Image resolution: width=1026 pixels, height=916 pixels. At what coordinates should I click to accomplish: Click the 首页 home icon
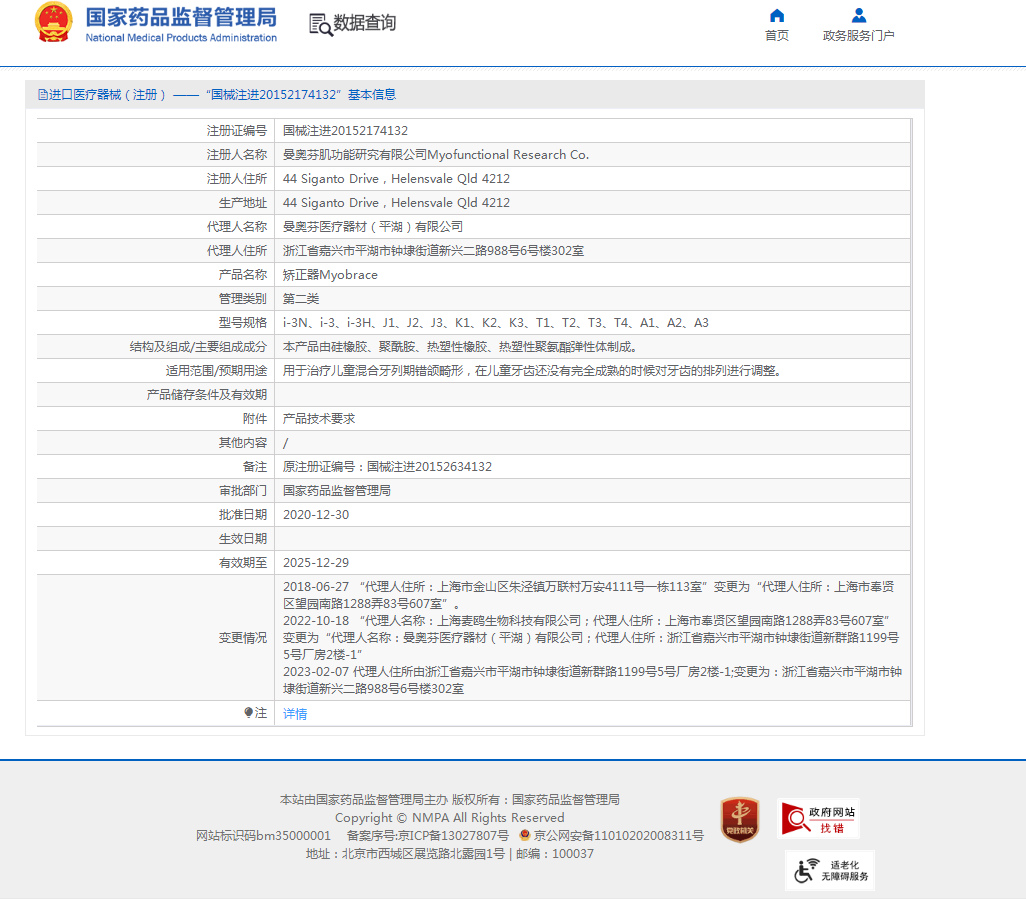click(x=777, y=16)
